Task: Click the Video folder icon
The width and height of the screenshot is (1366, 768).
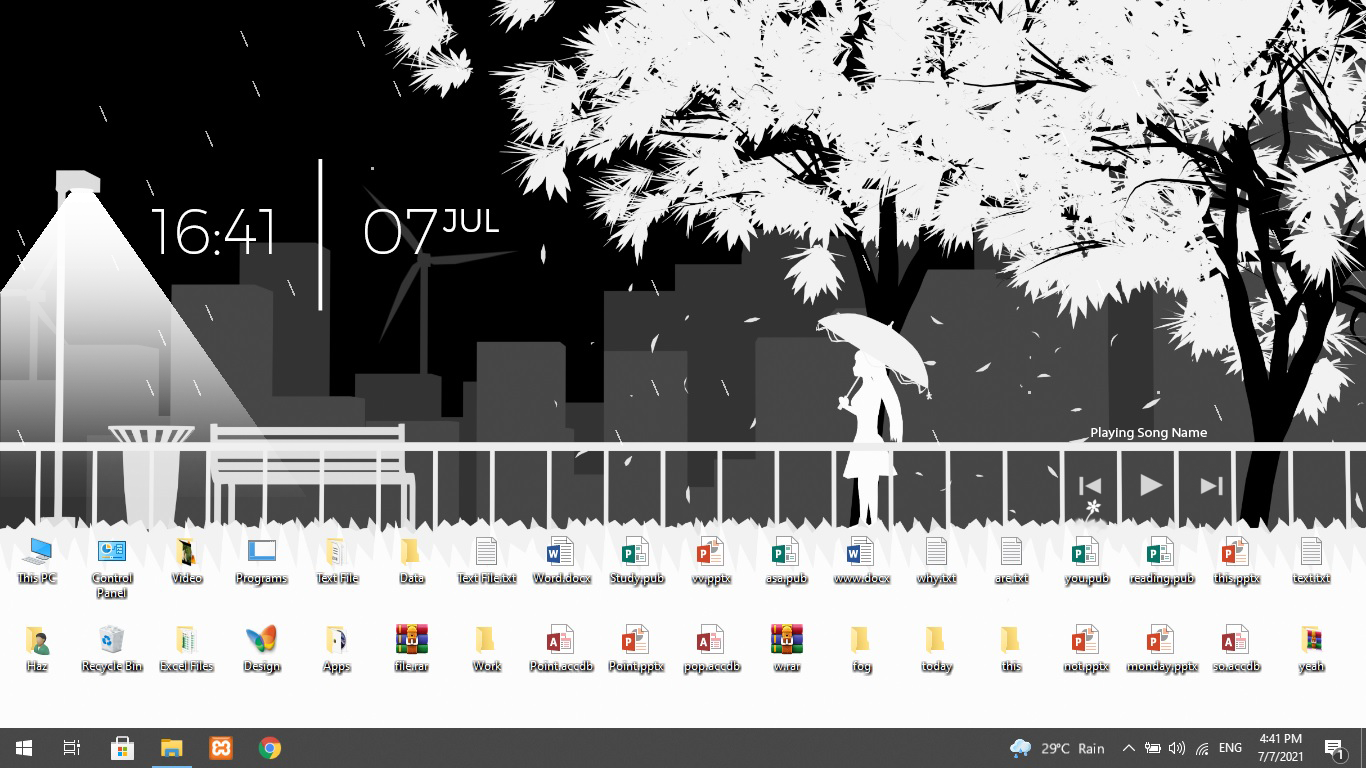Action: click(187, 560)
